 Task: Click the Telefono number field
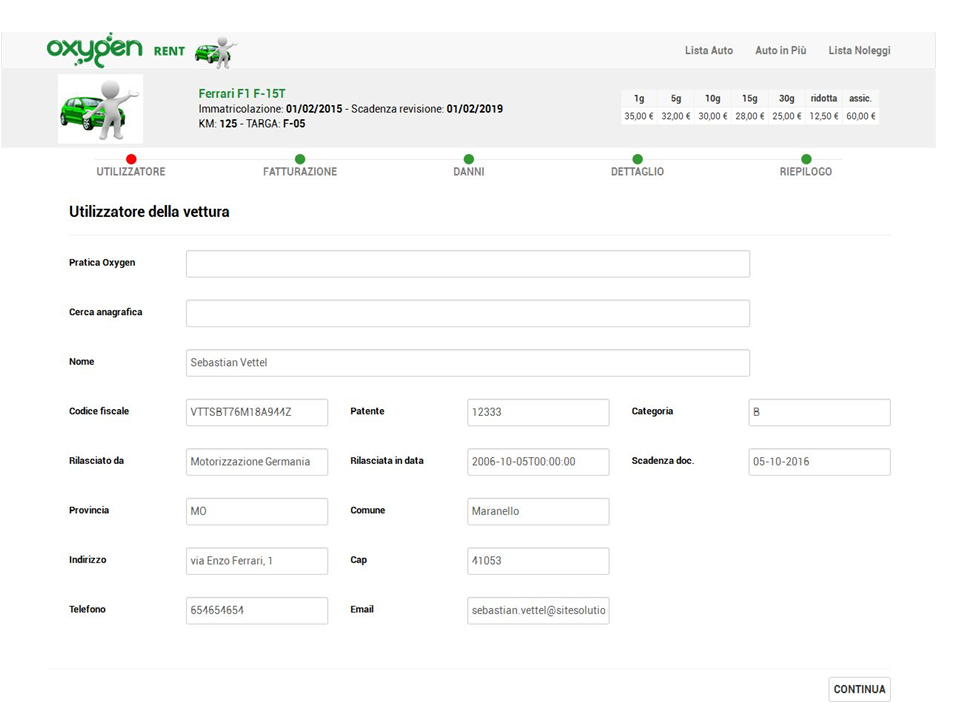(257, 611)
